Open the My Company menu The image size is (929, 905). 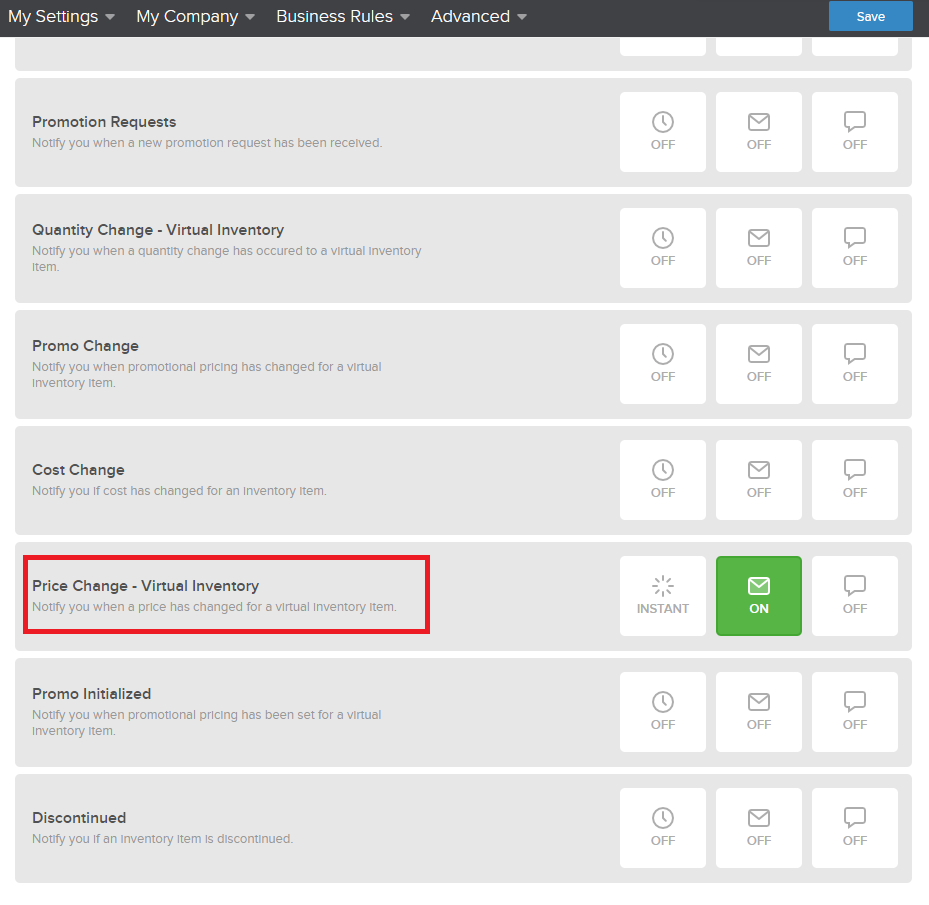(x=195, y=17)
